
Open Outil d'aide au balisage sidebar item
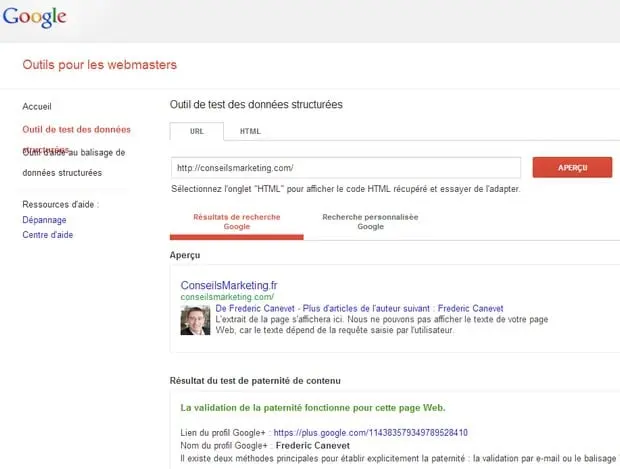point(74,163)
